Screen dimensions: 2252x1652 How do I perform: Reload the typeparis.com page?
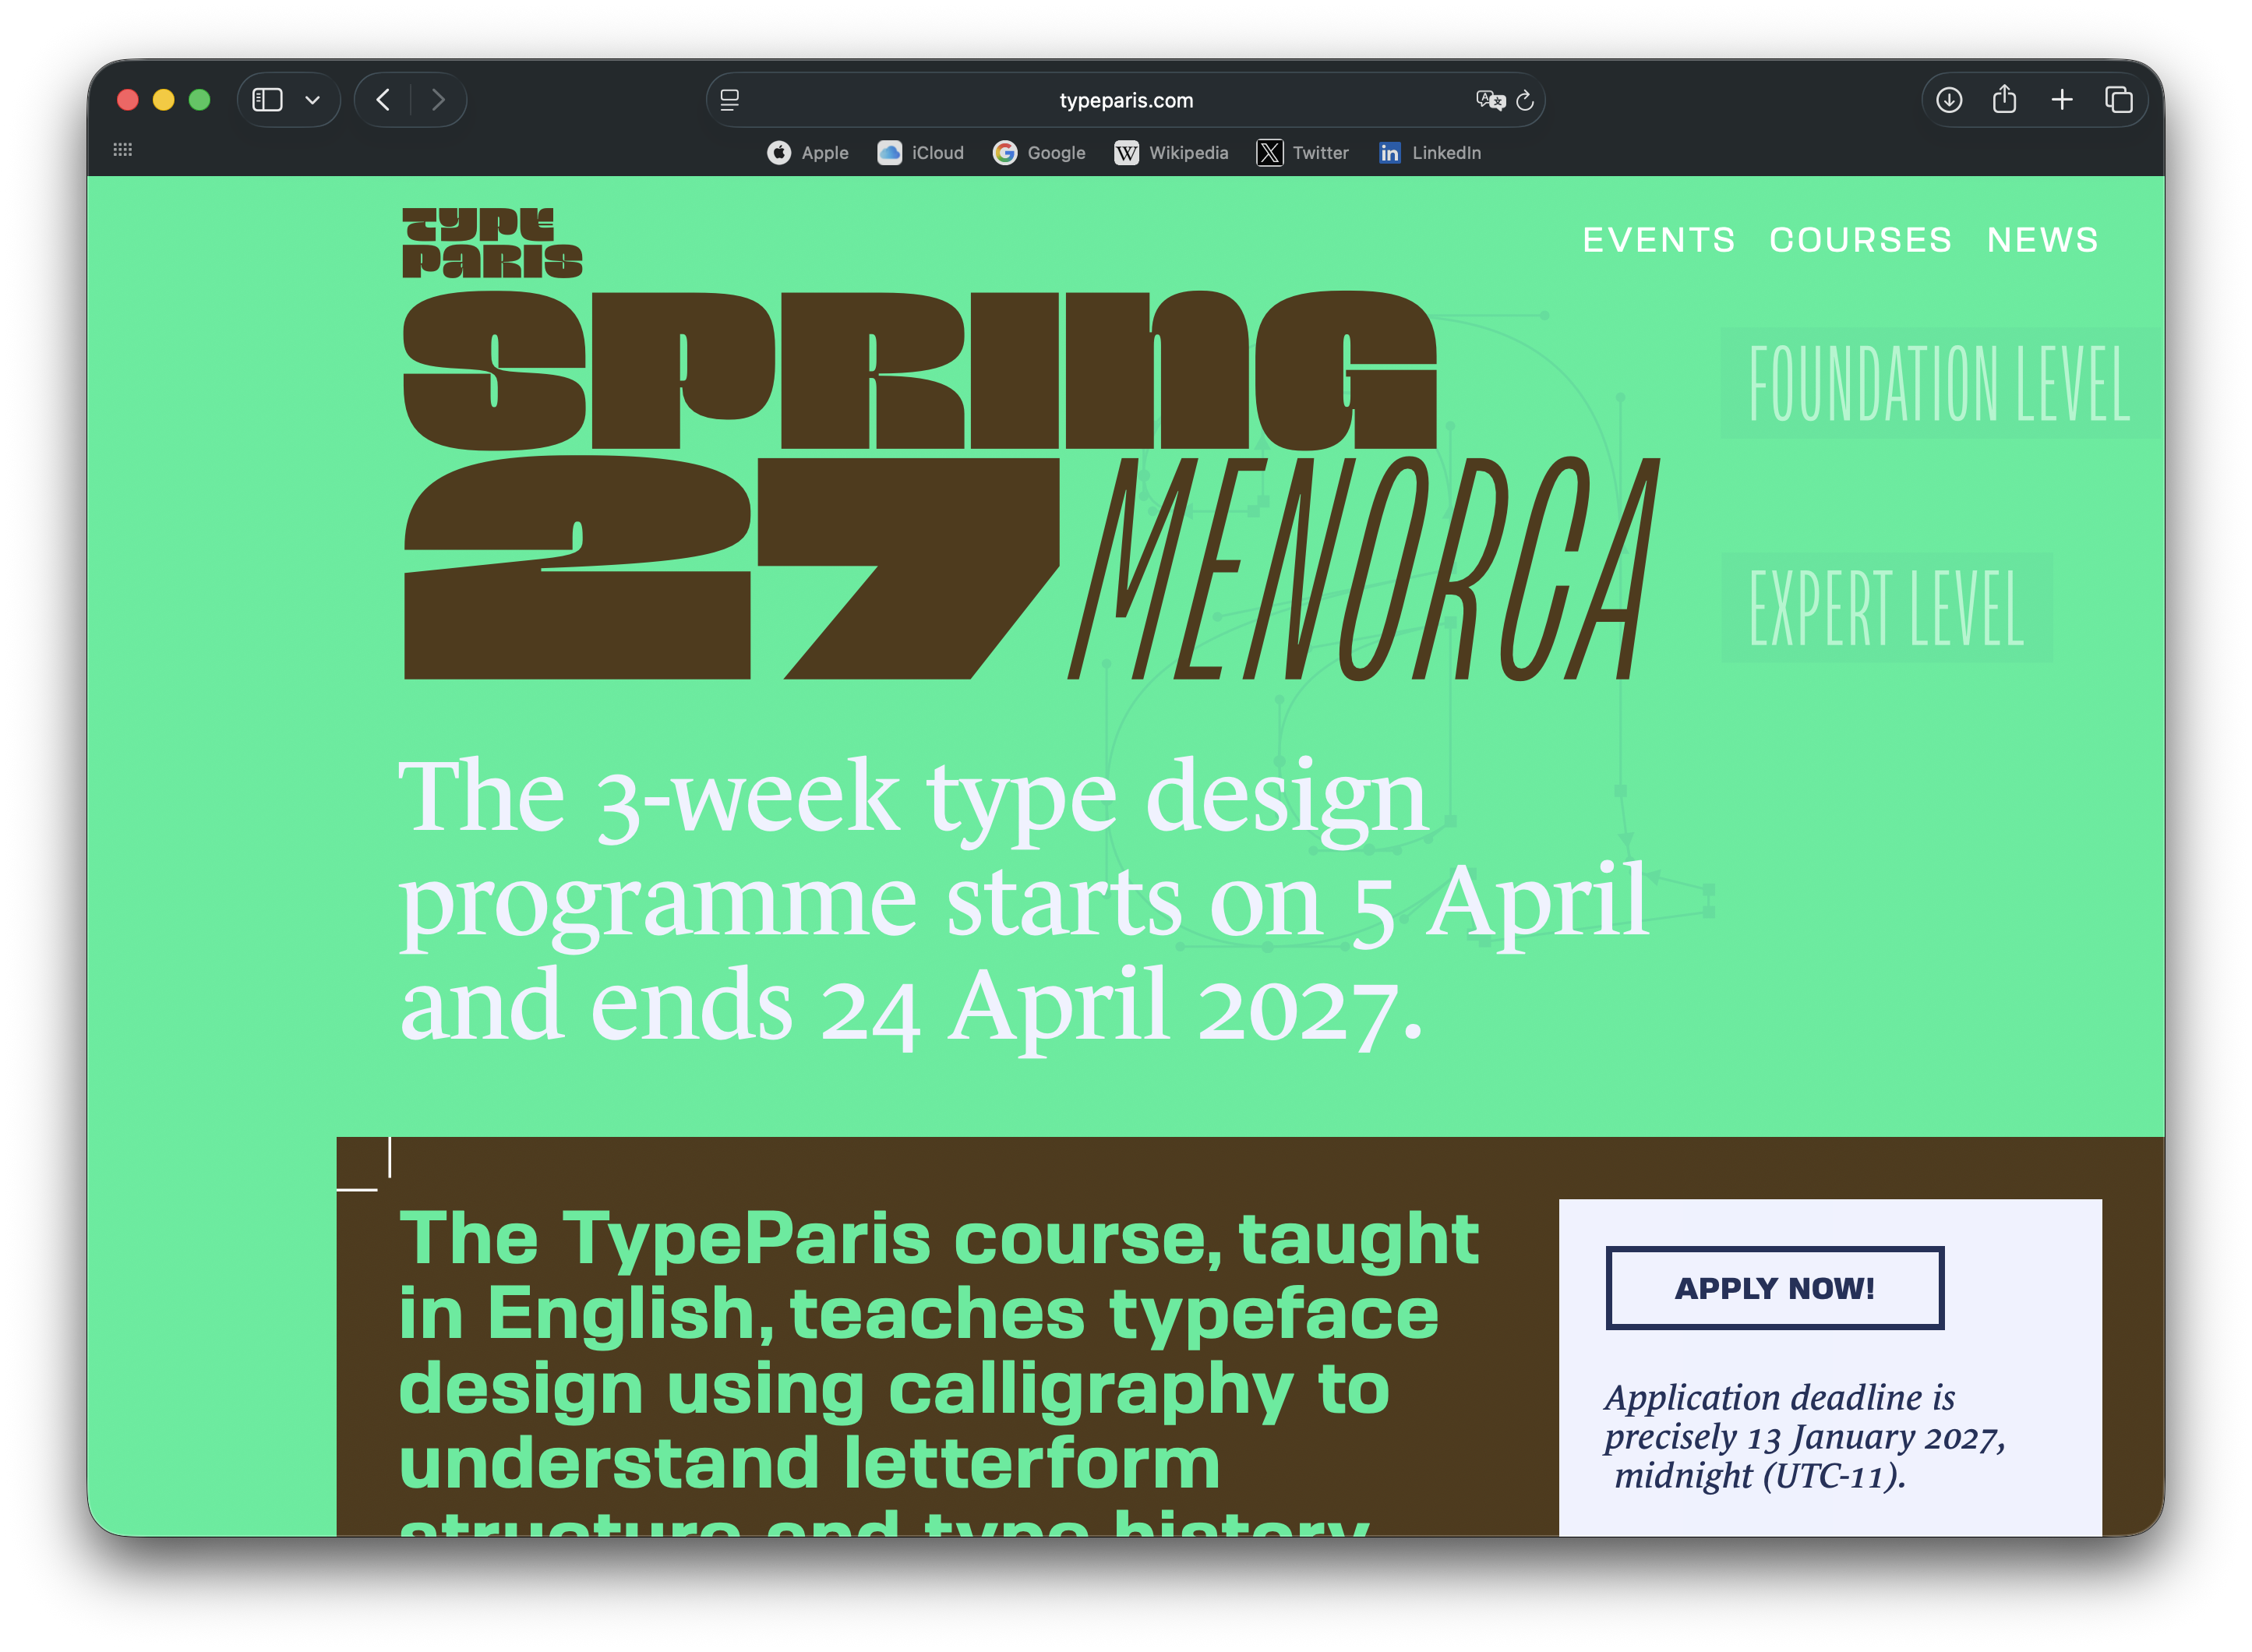(x=1525, y=100)
